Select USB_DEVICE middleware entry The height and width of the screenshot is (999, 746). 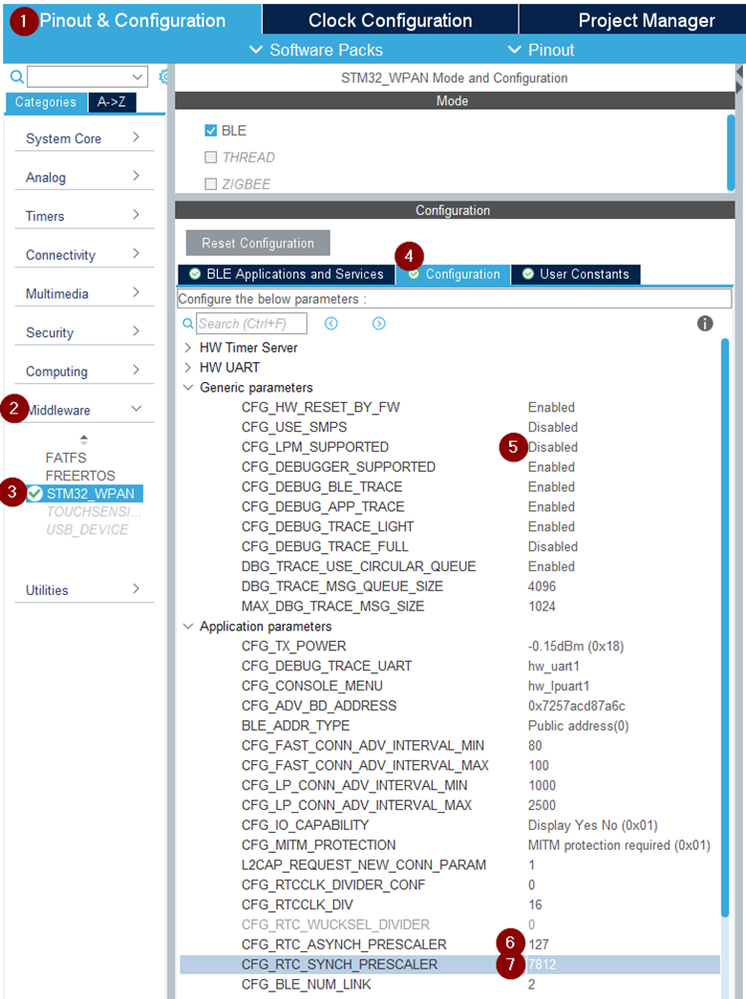[87, 529]
